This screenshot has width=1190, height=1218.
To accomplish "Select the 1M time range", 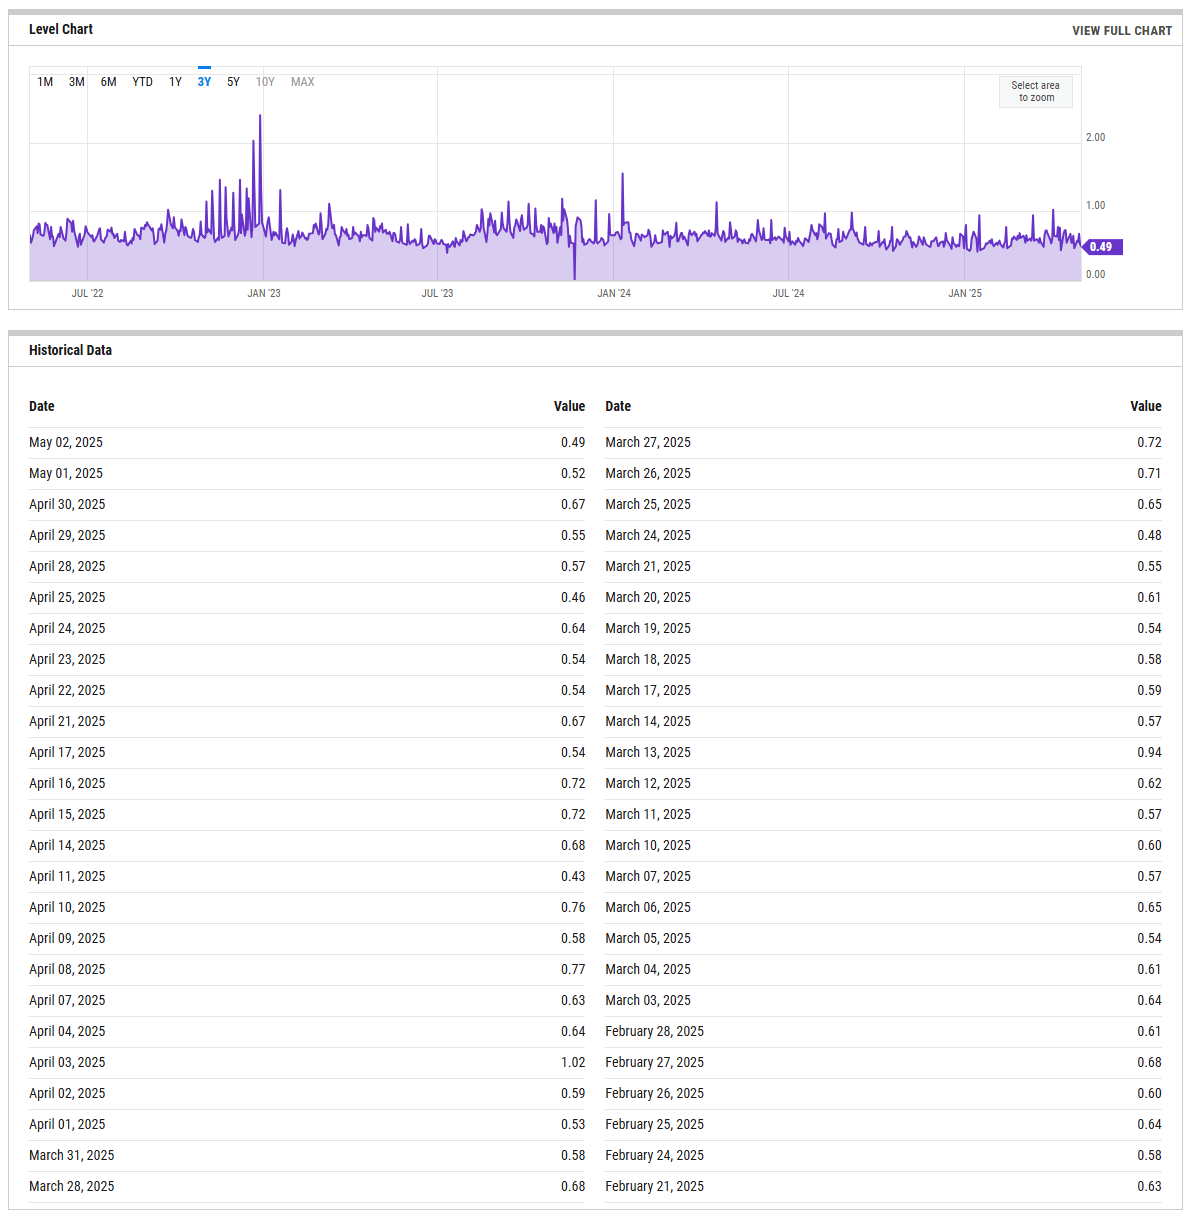I will [45, 82].
